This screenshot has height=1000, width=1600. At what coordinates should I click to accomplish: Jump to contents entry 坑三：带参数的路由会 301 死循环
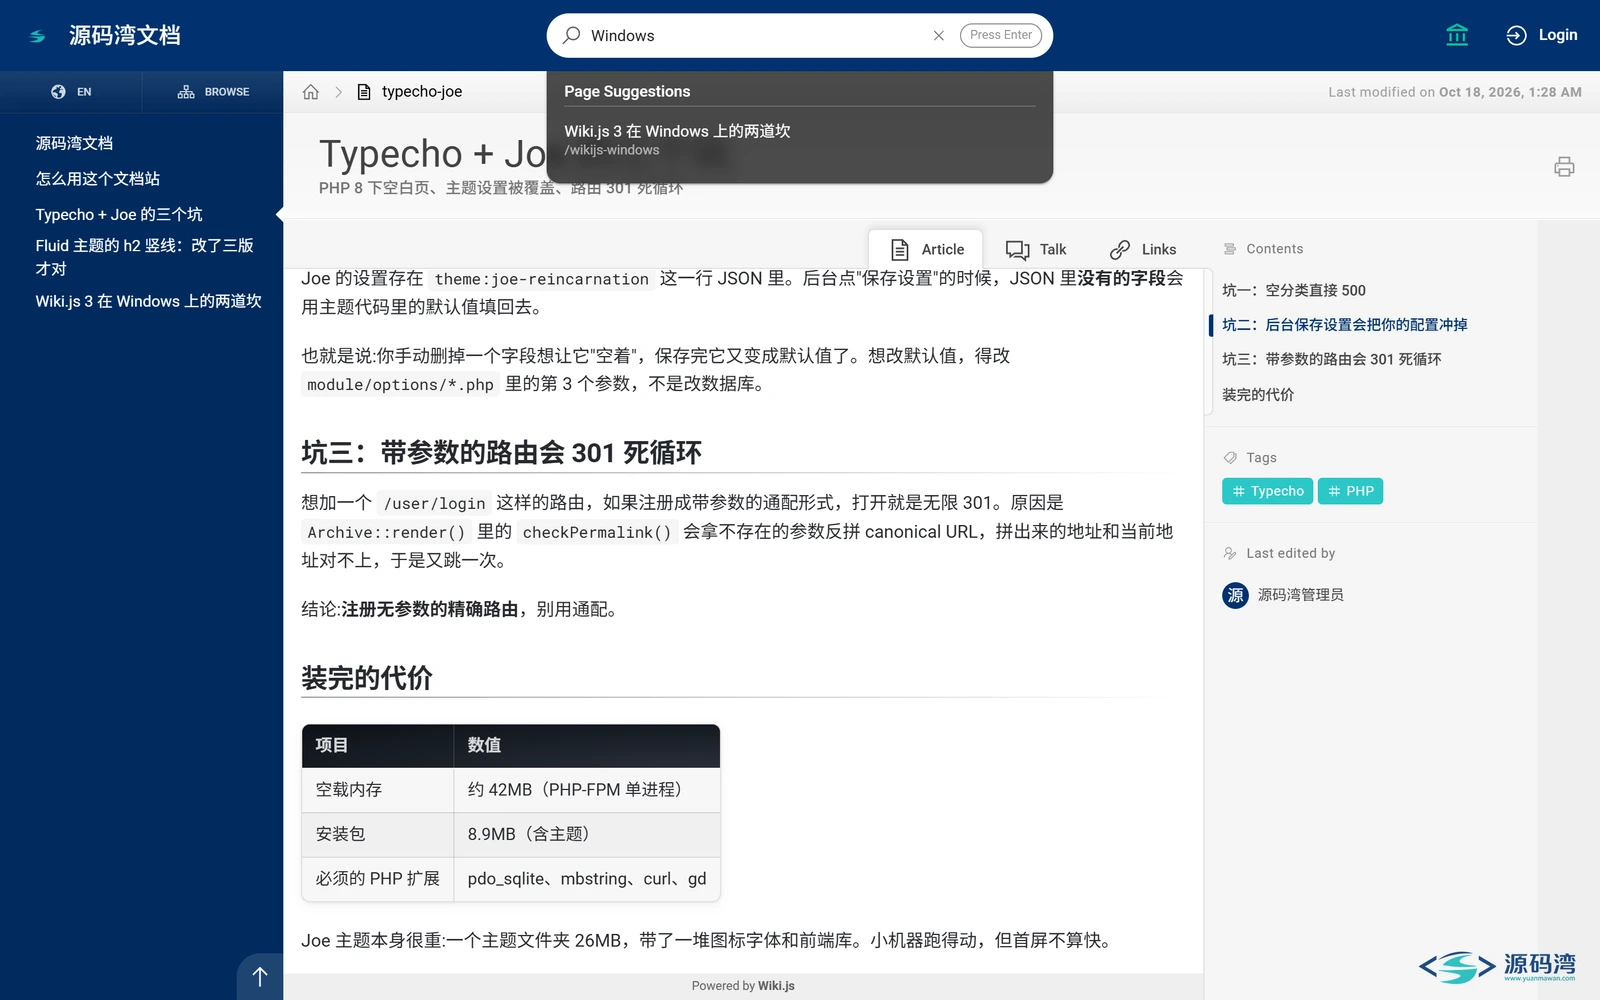(x=1332, y=359)
